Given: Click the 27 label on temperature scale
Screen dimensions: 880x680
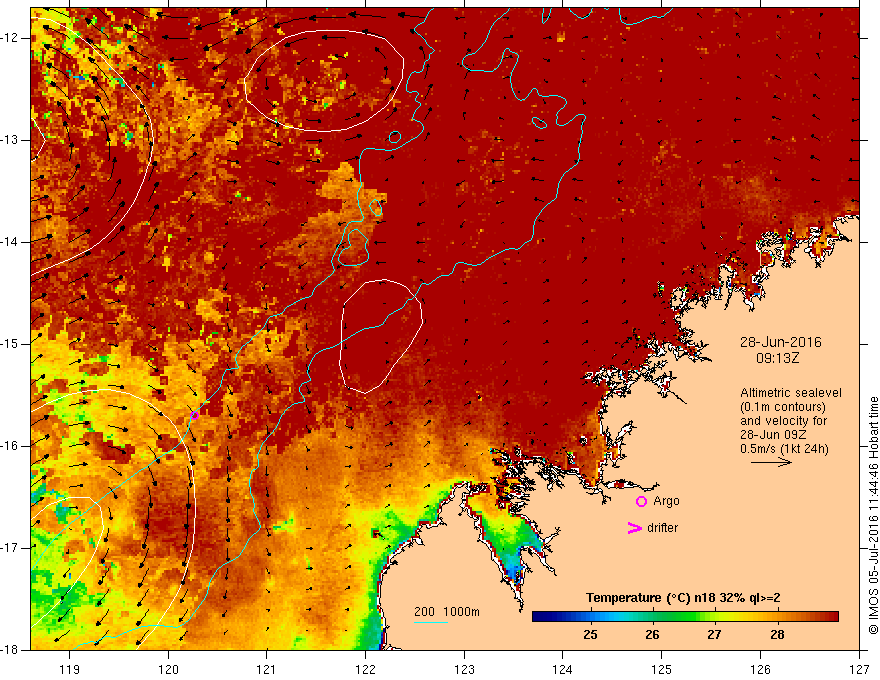Looking at the screenshot, I should 714,635.
